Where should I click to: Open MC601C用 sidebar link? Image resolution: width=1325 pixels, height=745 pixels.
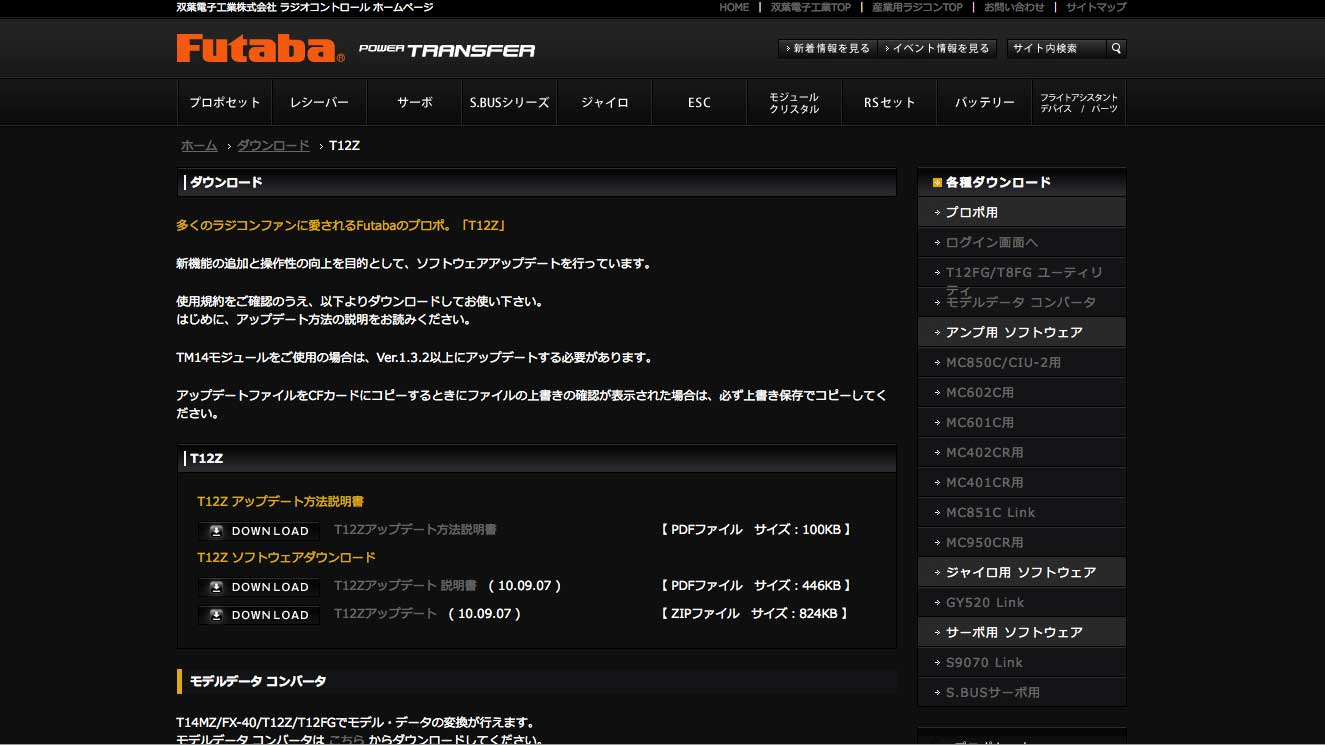pos(1021,422)
